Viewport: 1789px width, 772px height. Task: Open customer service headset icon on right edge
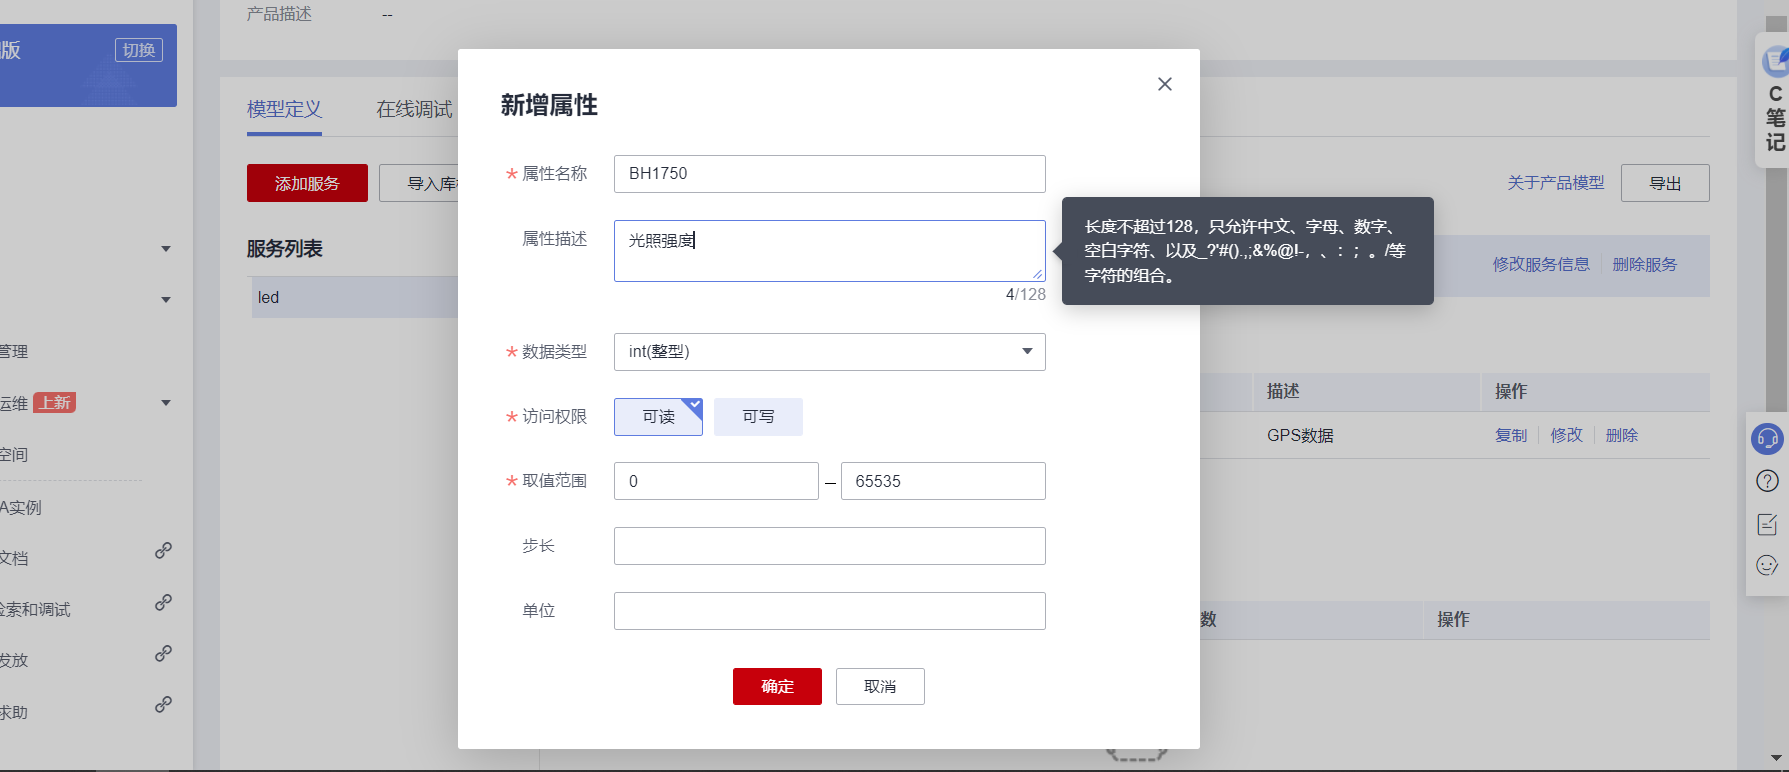point(1767,438)
